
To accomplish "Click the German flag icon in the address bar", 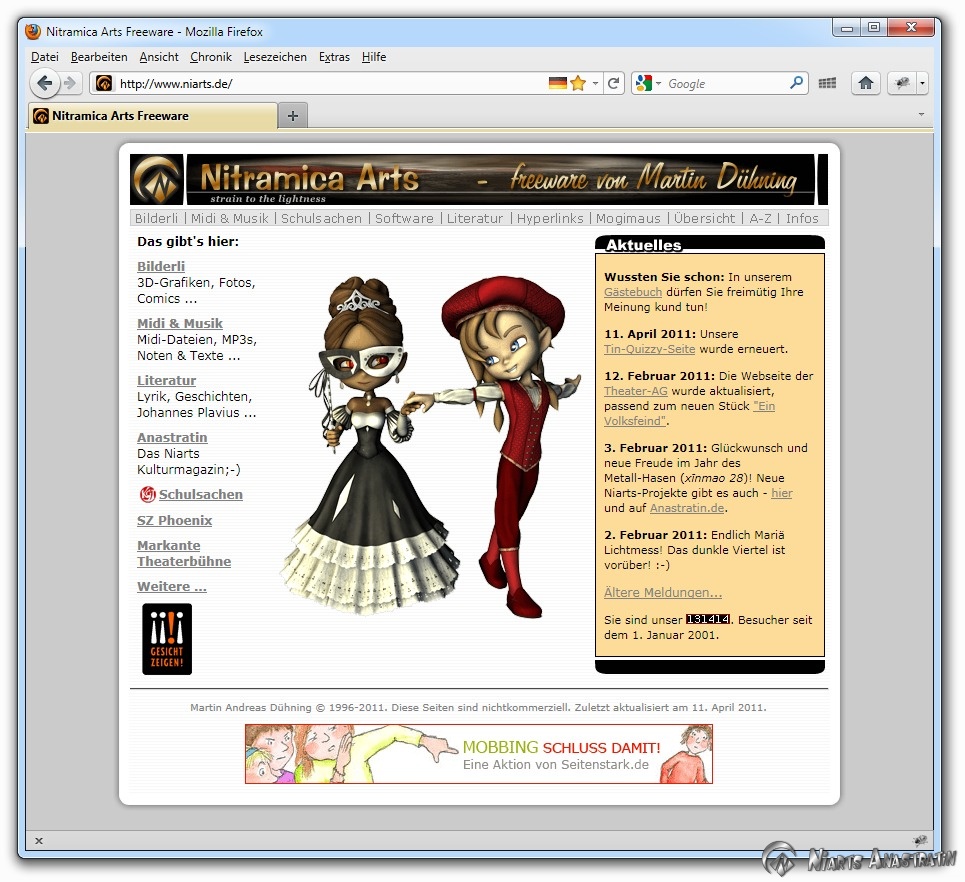I will pyautogui.click(x=557, y=84).
